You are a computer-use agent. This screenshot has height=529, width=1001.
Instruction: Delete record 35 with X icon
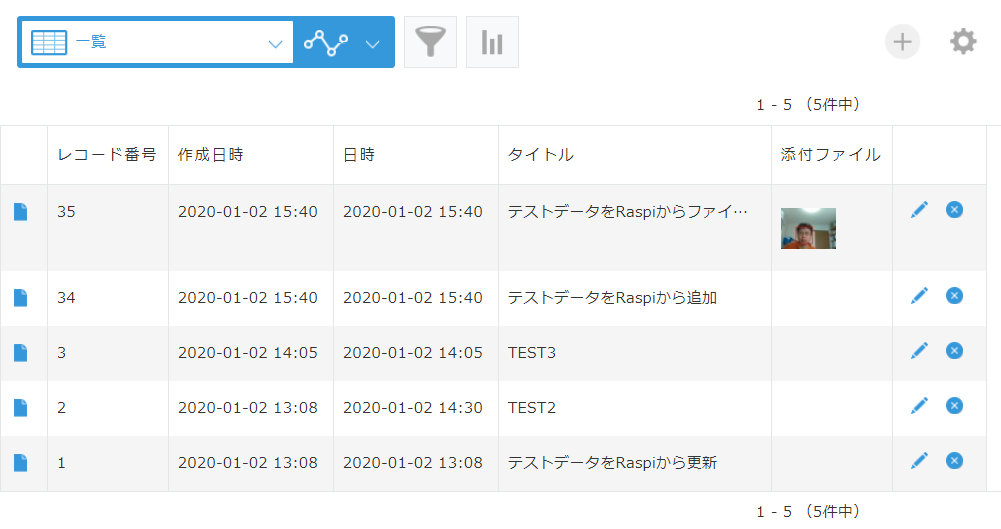pyautogui.click(x=954, y=210)
